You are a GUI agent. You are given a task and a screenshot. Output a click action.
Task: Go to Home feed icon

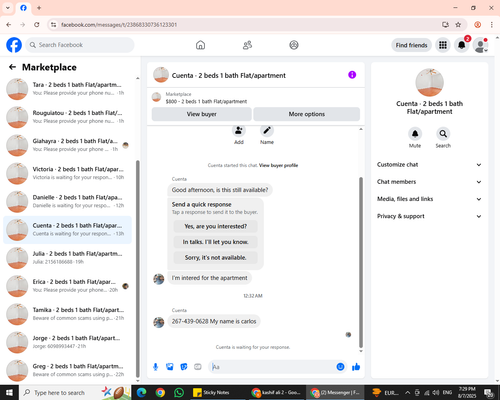tap(200, 45)
